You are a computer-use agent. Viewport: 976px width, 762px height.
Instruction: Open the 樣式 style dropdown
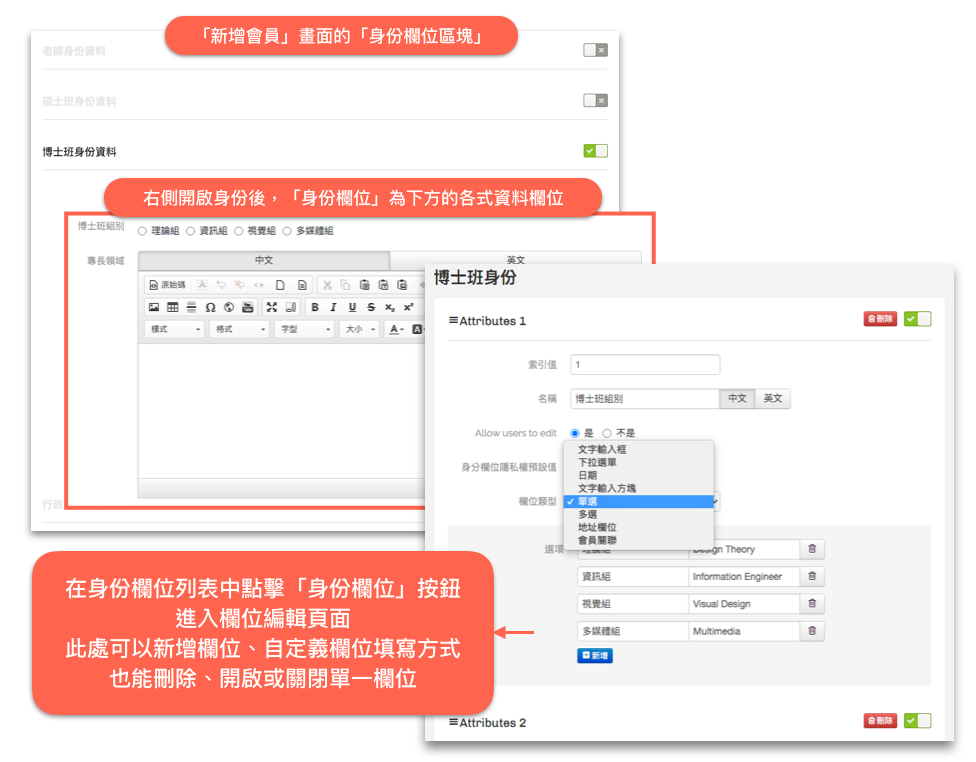coord(175,329)
